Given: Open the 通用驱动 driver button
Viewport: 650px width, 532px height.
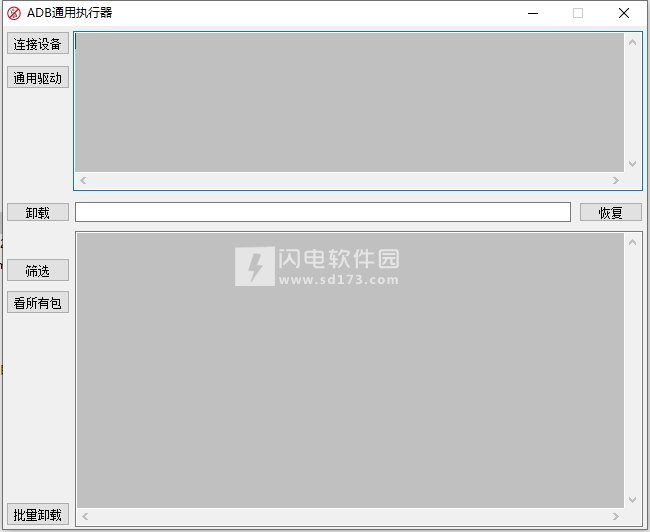Looking at the screenshot, I should tap(38, 78).
